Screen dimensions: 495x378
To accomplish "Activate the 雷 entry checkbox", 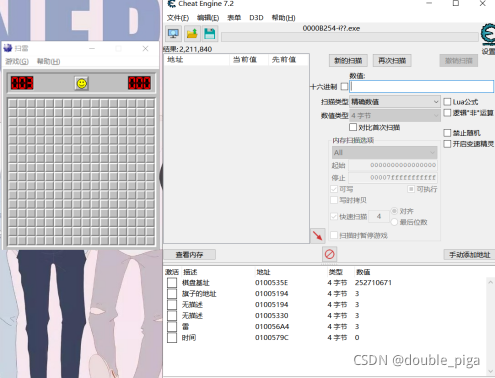I will pyautogui.click(x=172, y=327).
